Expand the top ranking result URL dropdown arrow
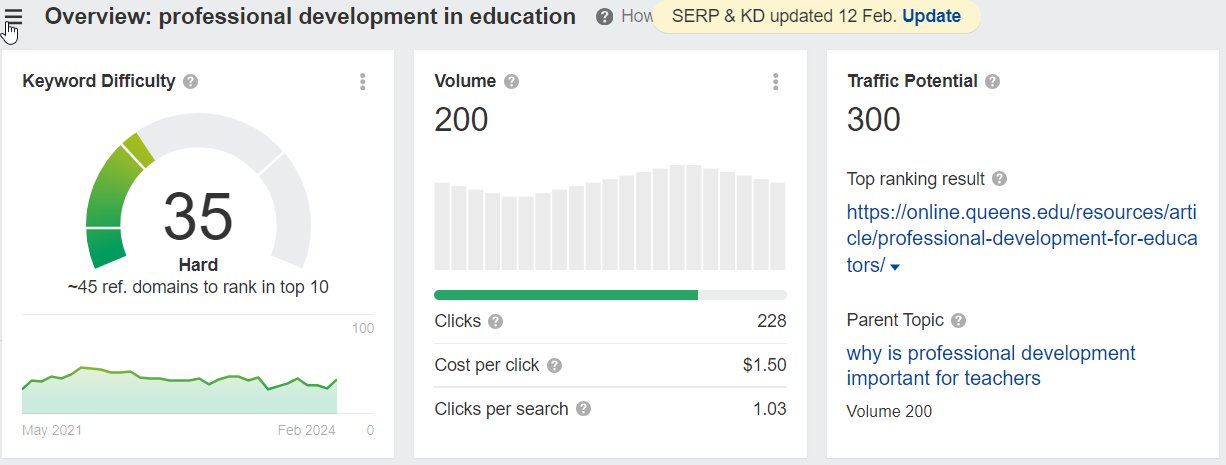 [895, 267]
